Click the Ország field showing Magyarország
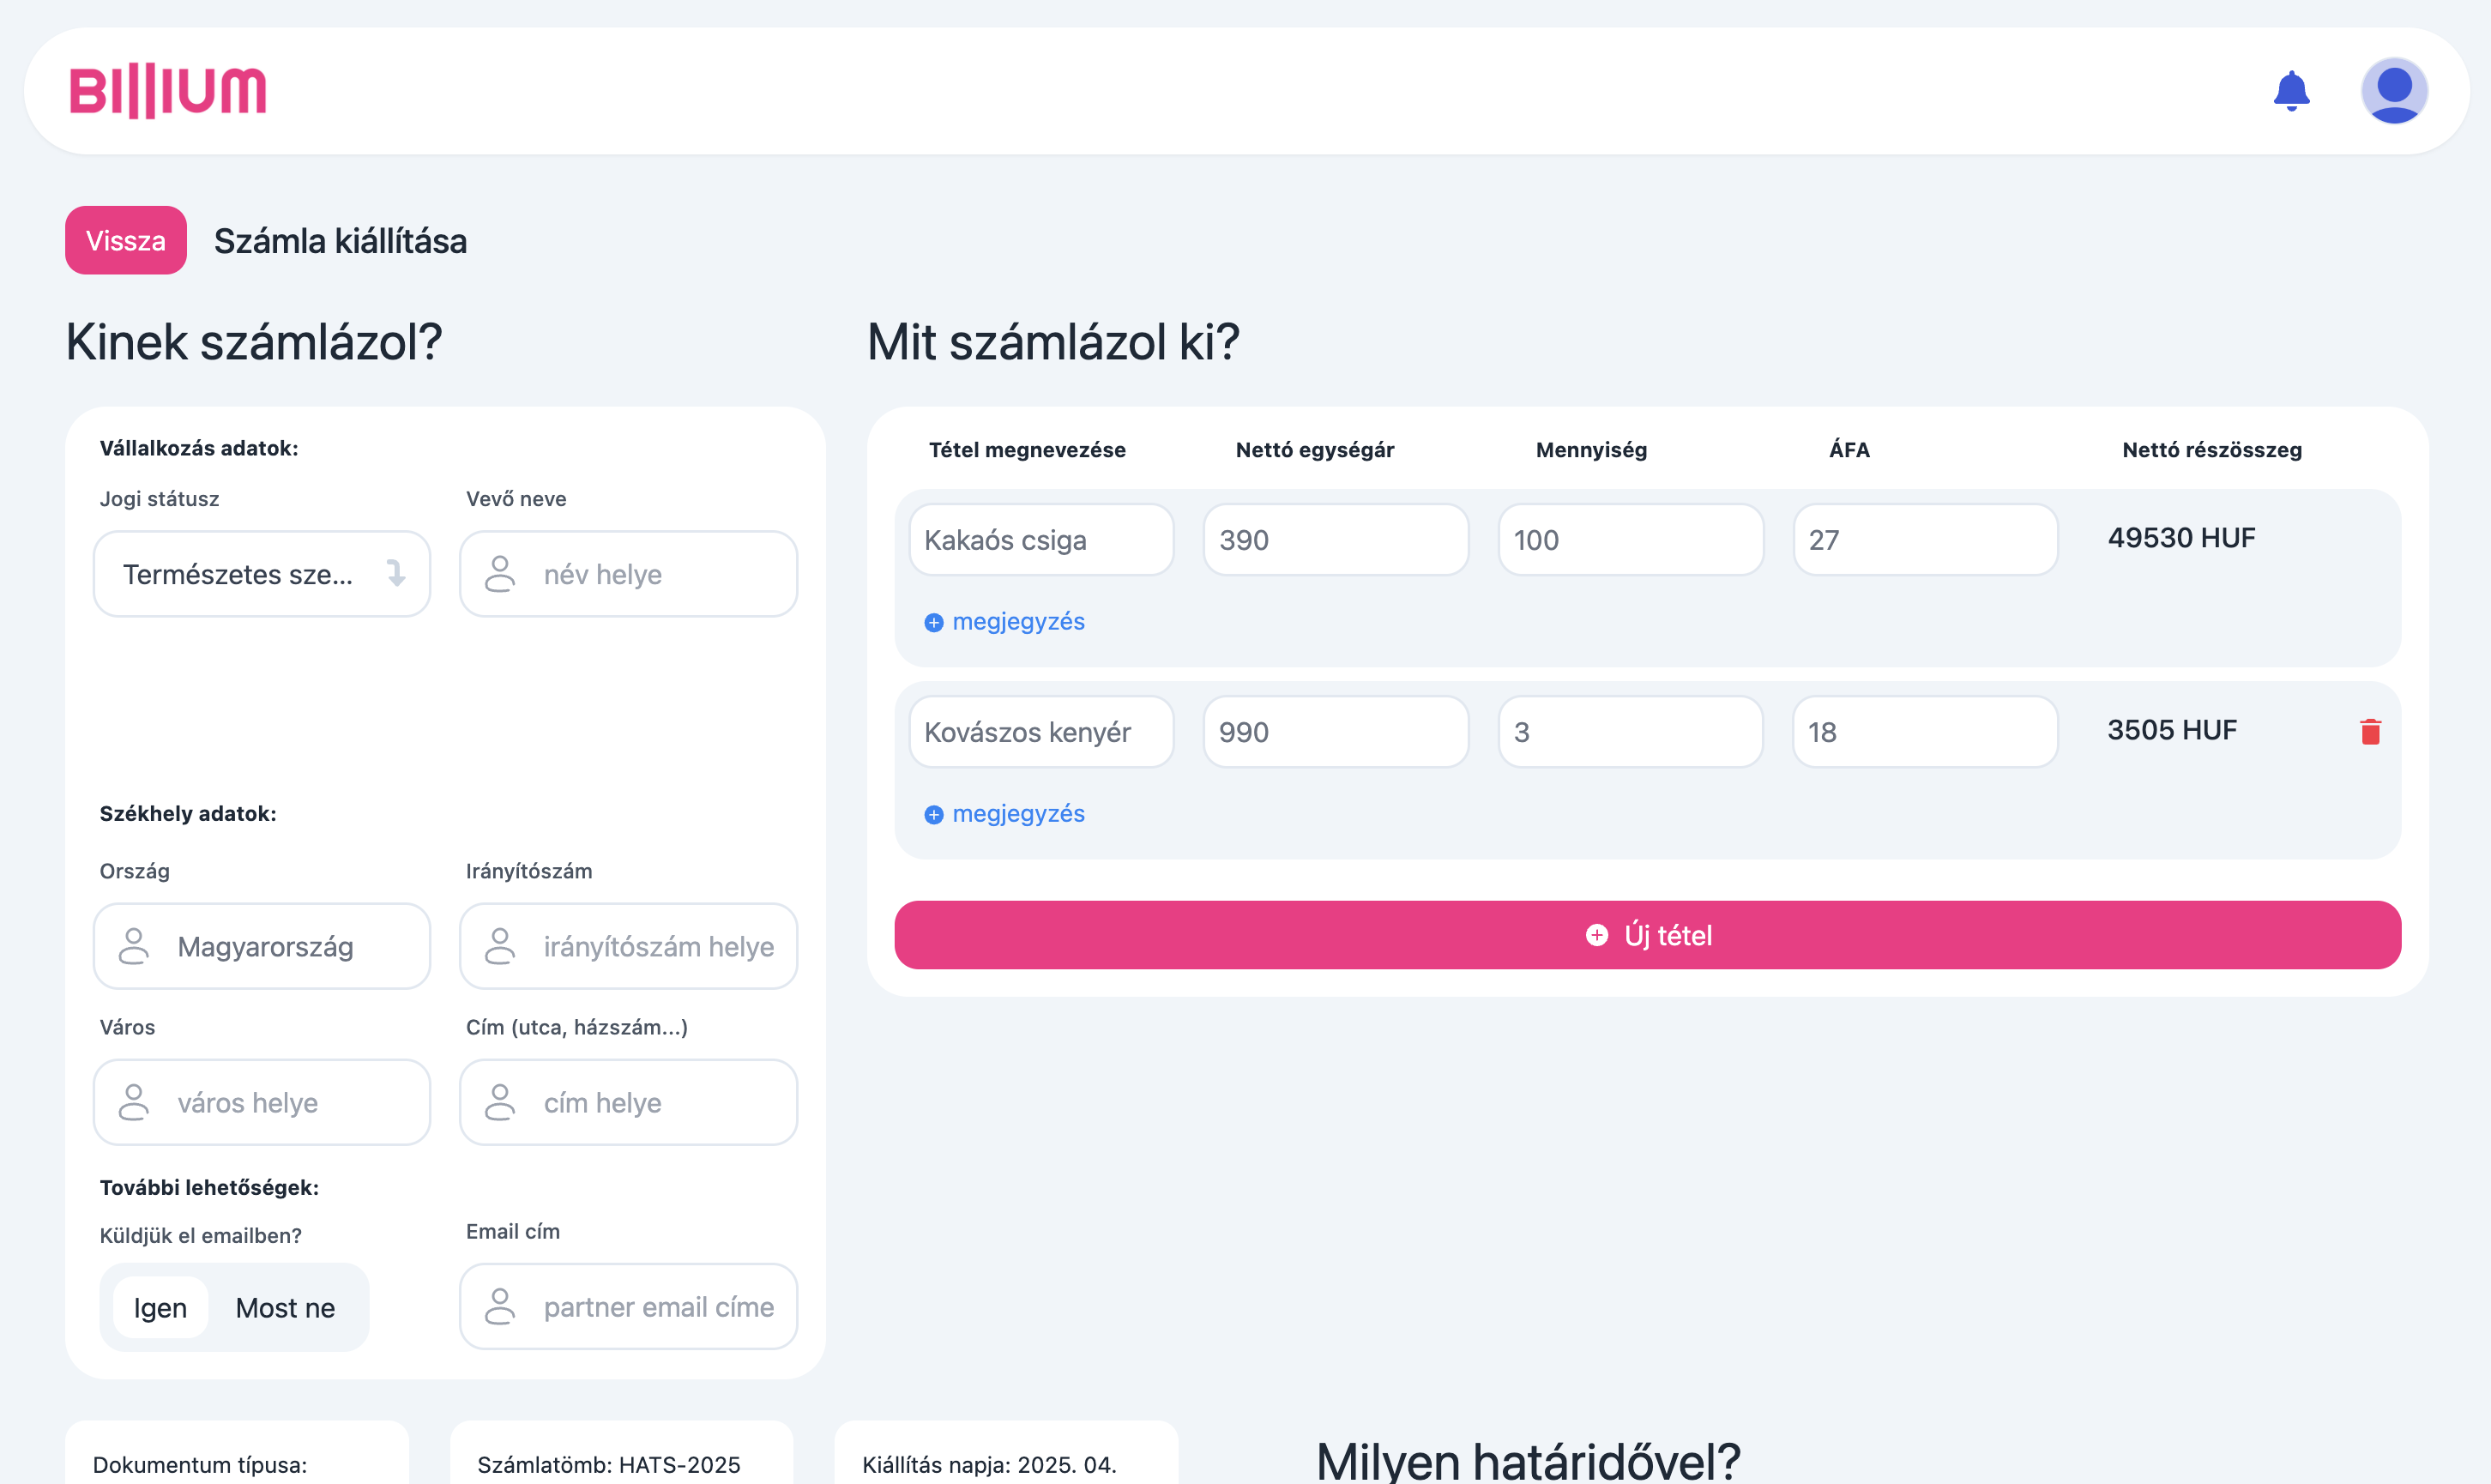The width and height of the screenshot is (2491, 1484). point(265,946)
